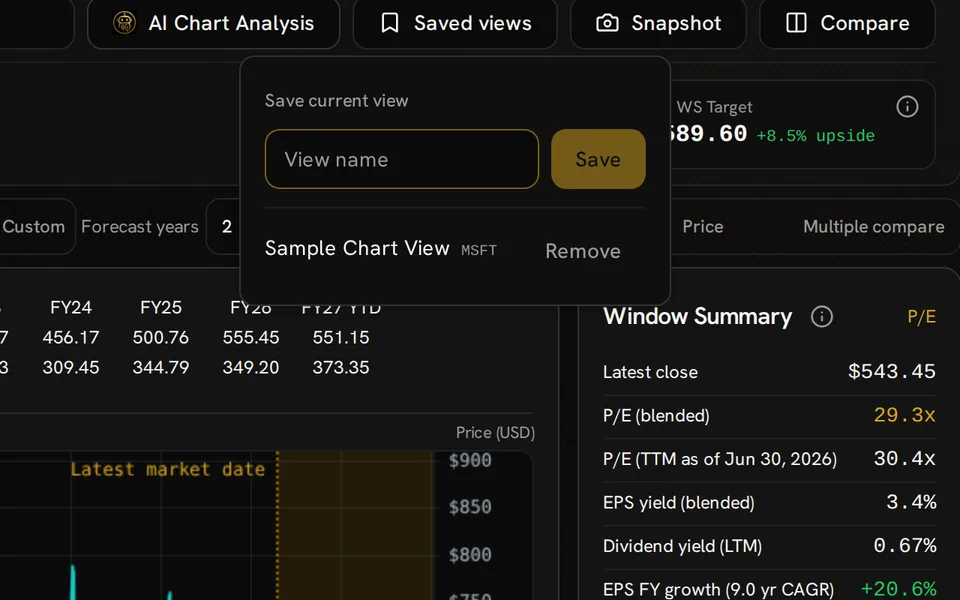Load the Sample Chart View saved view
960x600 pixels.
click(x=357, y=248)
